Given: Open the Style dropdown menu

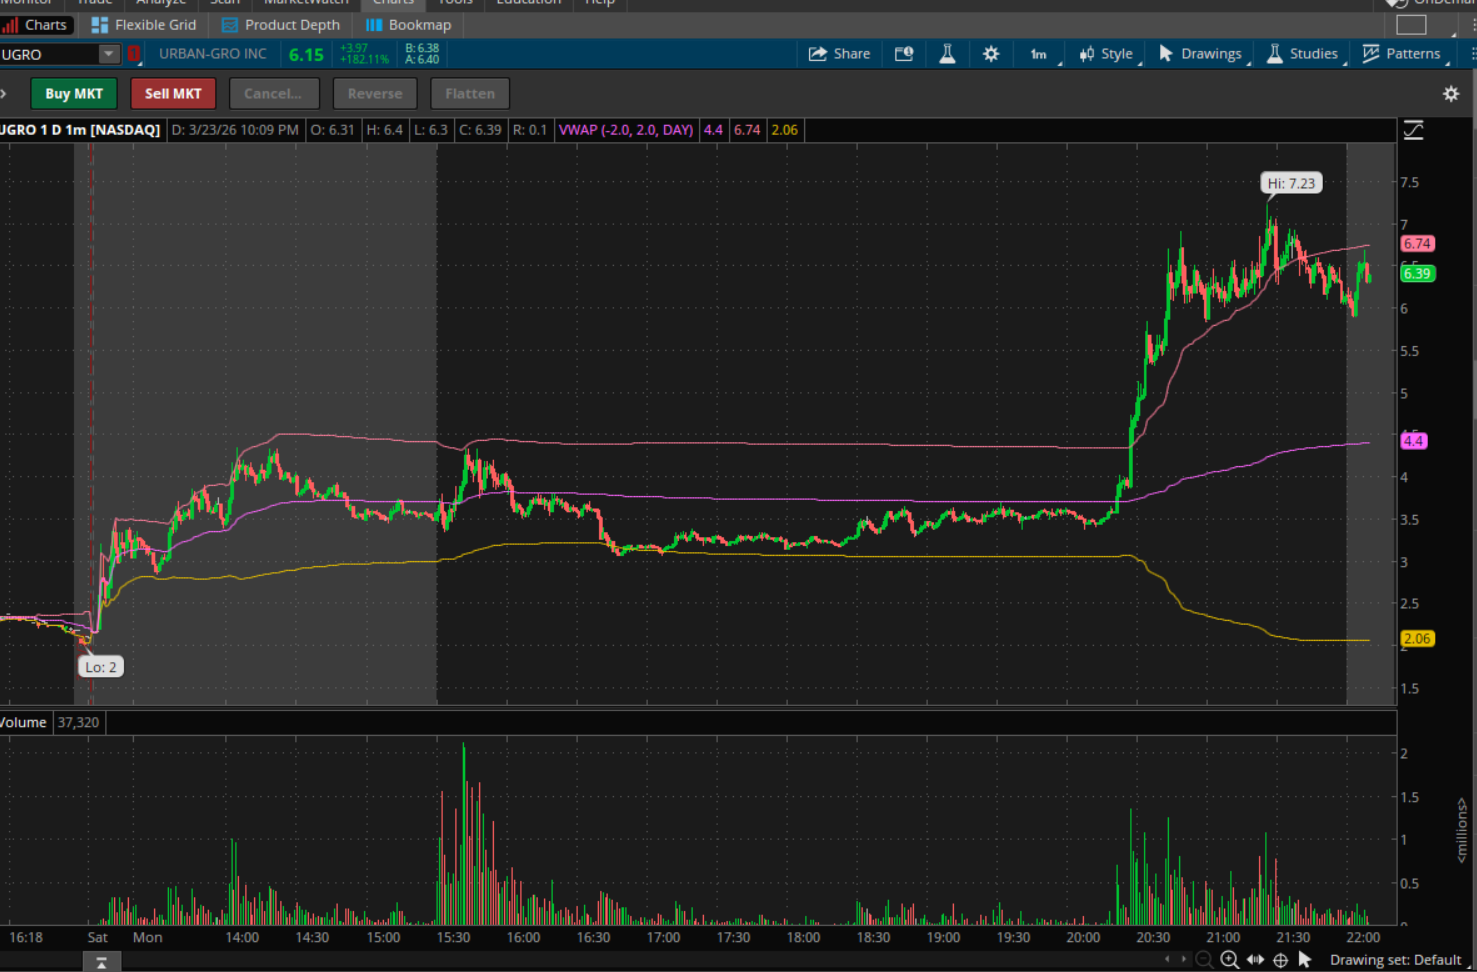Looking at the screenshot, I should (x=1106, y=54).
